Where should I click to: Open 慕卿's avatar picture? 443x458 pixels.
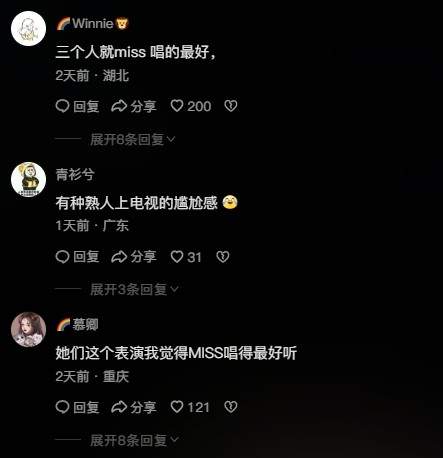click(28, 330)
